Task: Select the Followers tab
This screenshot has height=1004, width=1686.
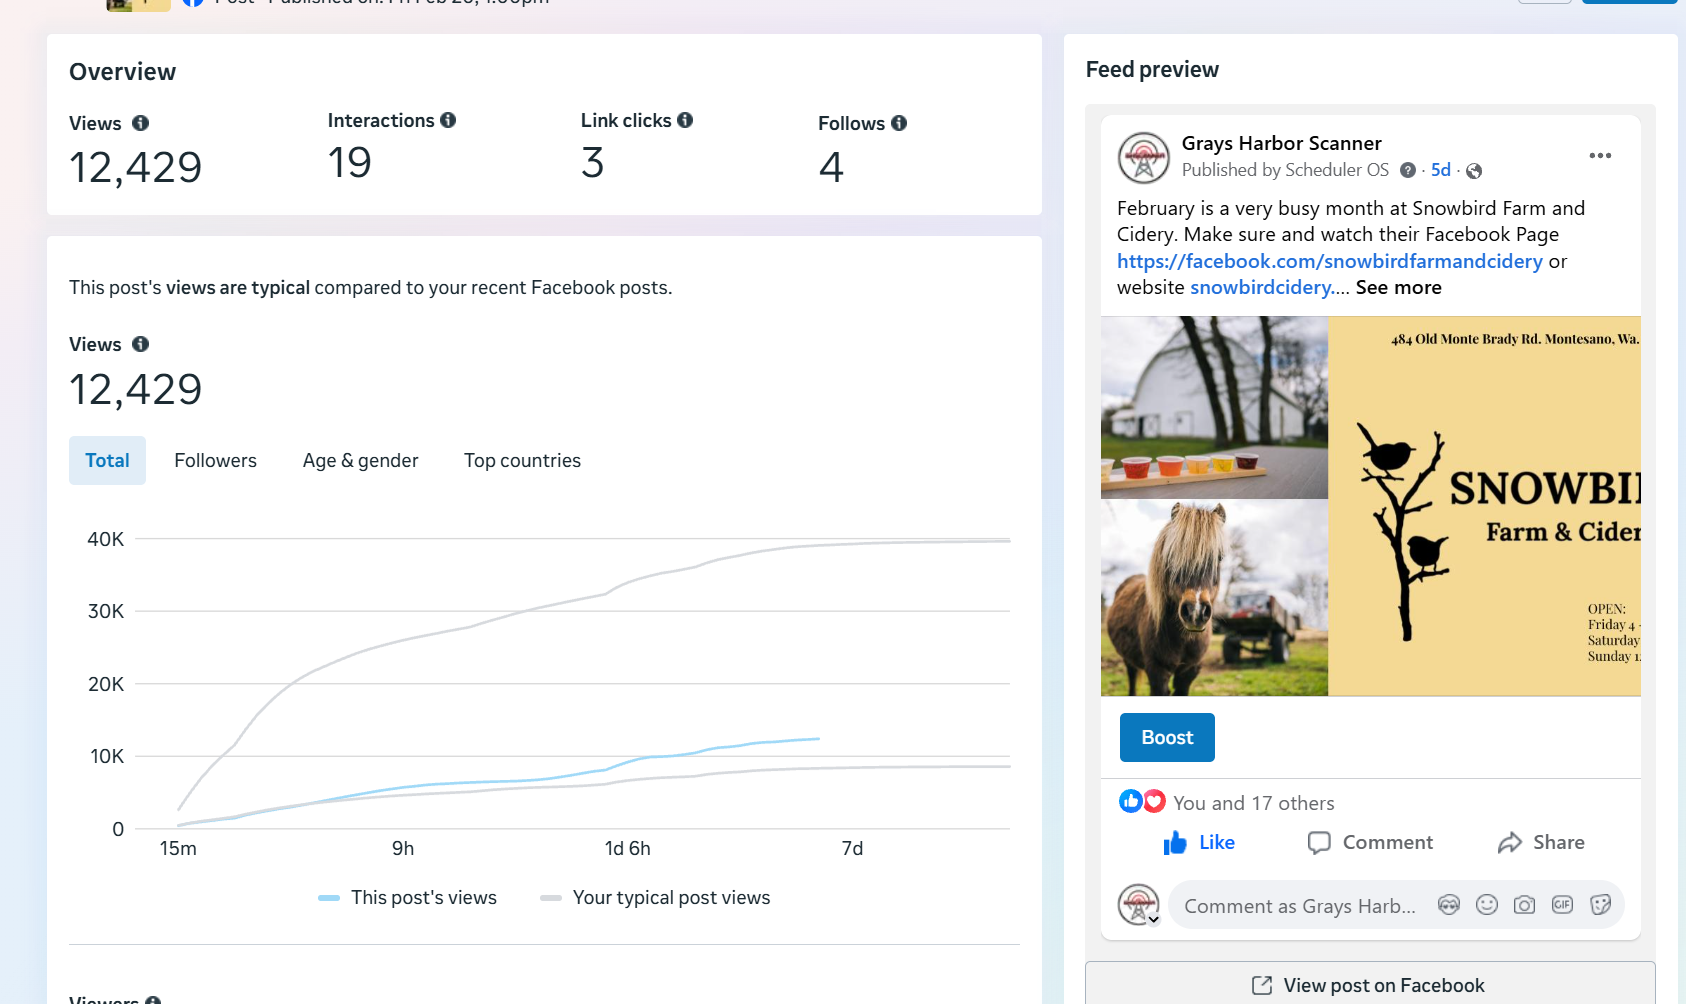Action: click(x=215, y=461)
